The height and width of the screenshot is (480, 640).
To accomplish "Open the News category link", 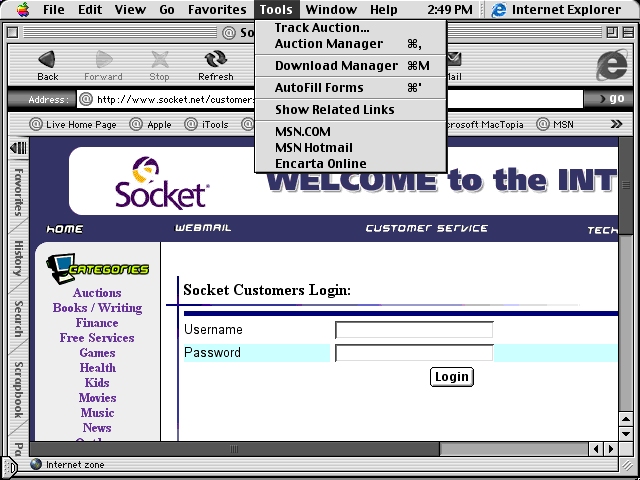I will pos(97,428).
